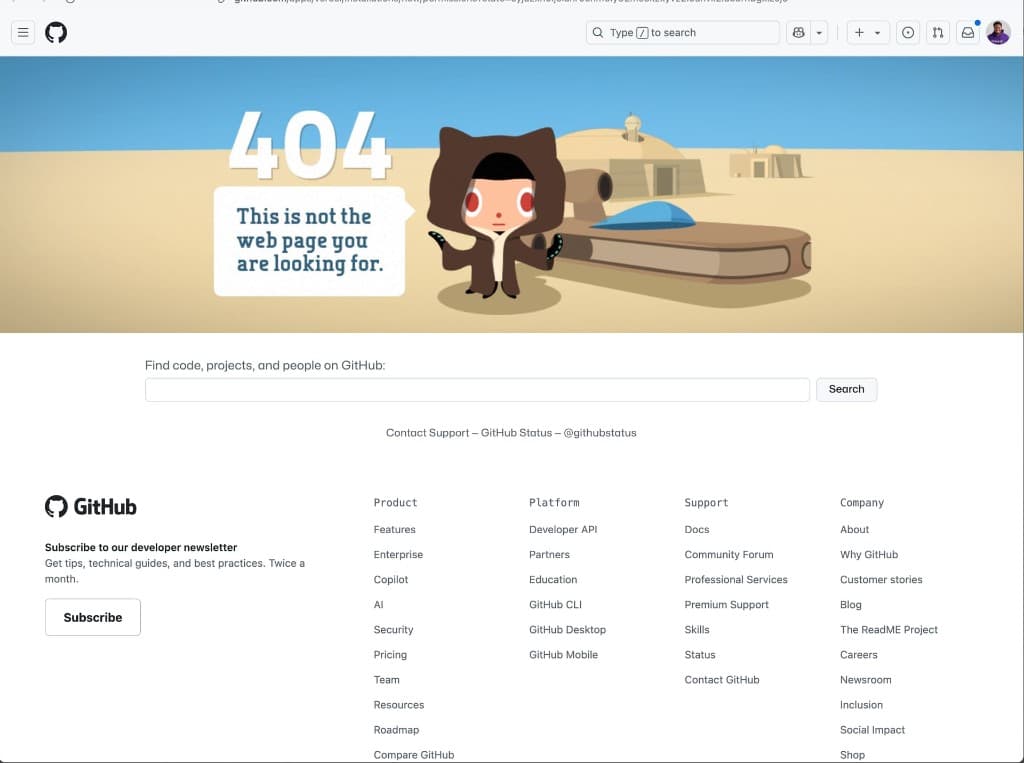This screenshot has height=763, width=1024.
Task: Open the Features footer link
Action: coord(394,529)
